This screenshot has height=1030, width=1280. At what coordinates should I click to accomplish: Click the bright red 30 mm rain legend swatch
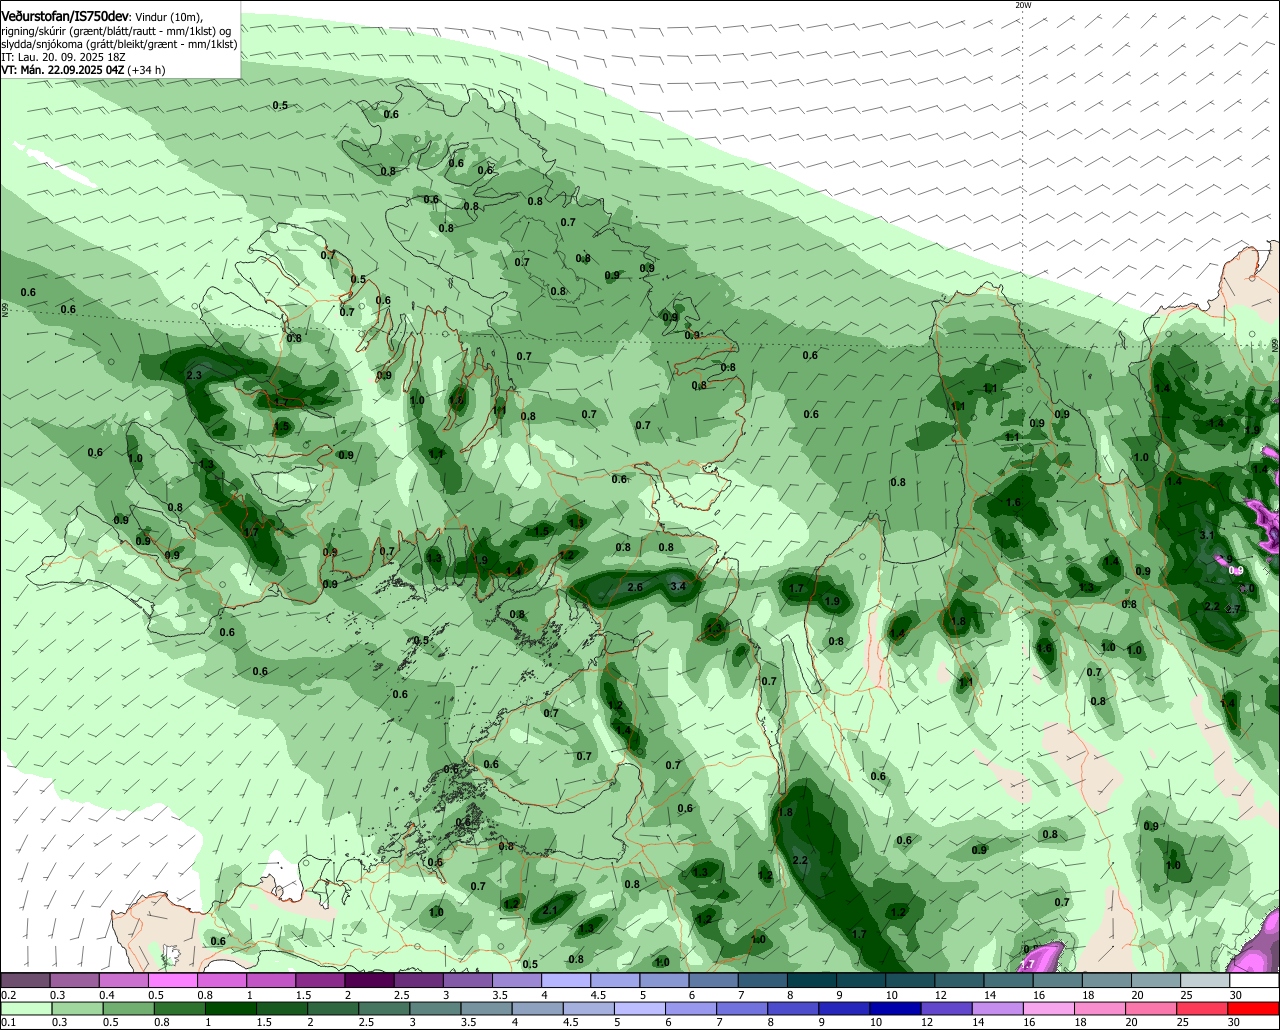(x=1255, y=1008)
